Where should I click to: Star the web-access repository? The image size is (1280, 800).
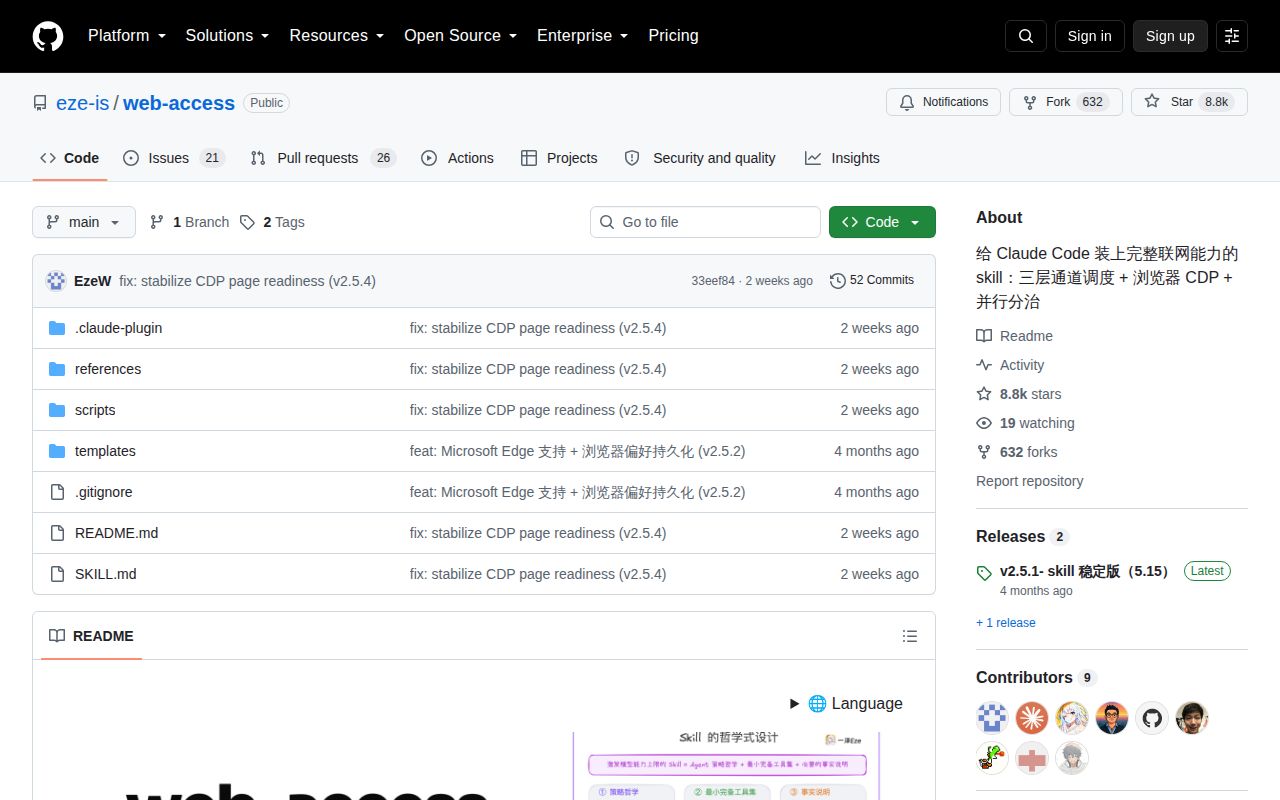(1189, 102)
